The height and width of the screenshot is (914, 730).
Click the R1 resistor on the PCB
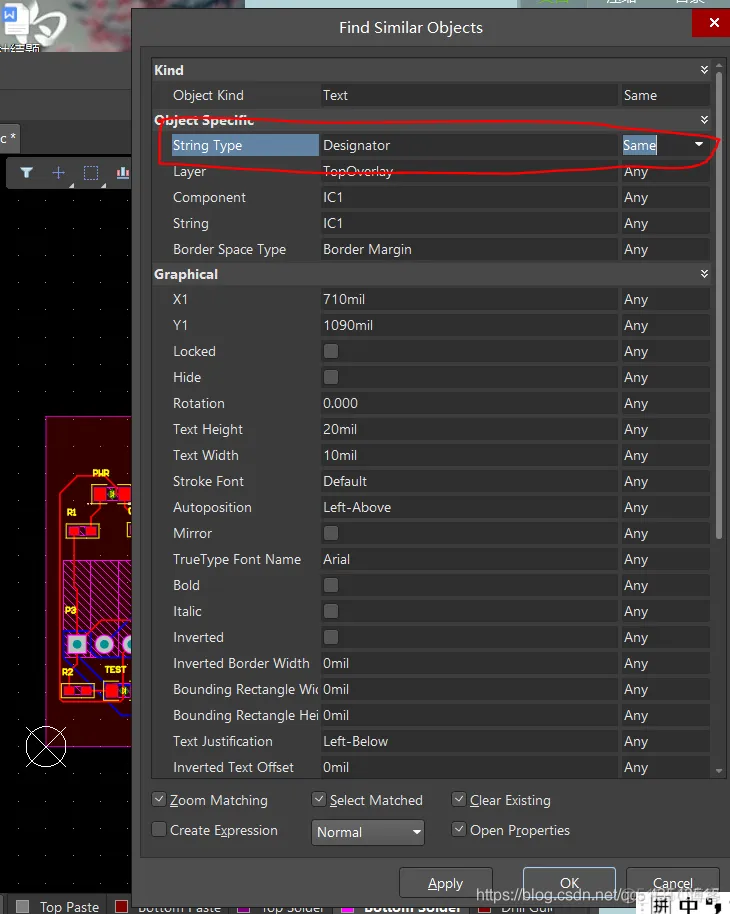click(82, 531)
